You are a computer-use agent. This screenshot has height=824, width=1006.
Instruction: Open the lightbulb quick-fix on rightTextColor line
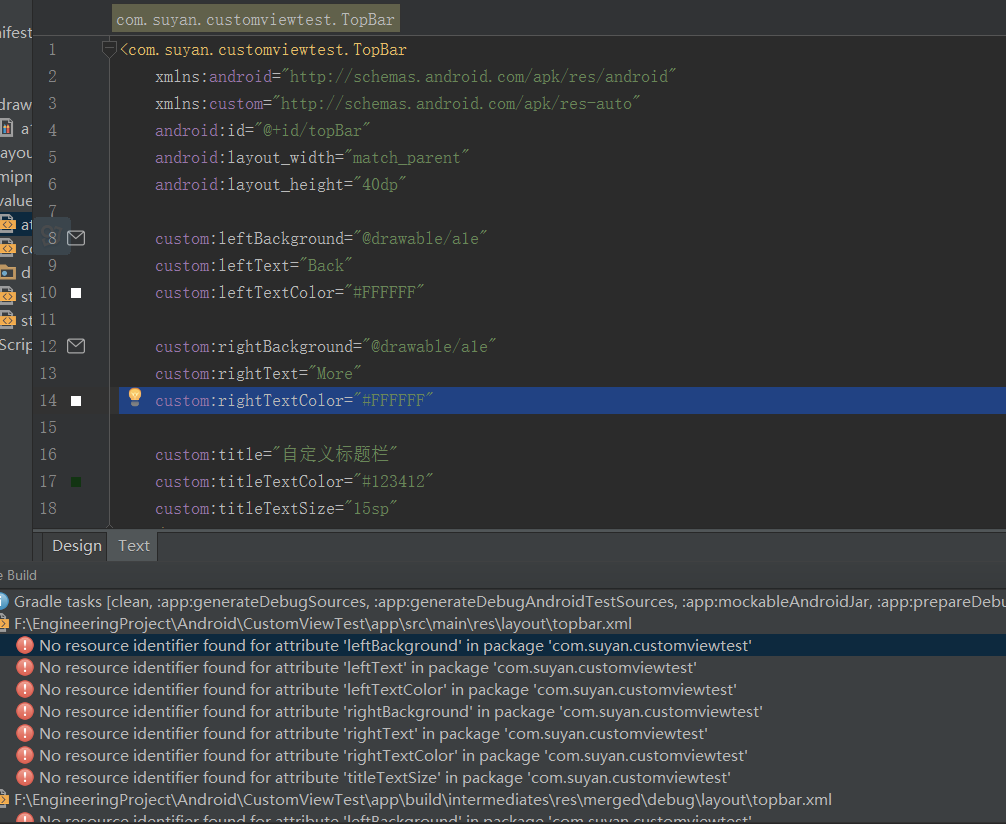click(x=135, y=397)
